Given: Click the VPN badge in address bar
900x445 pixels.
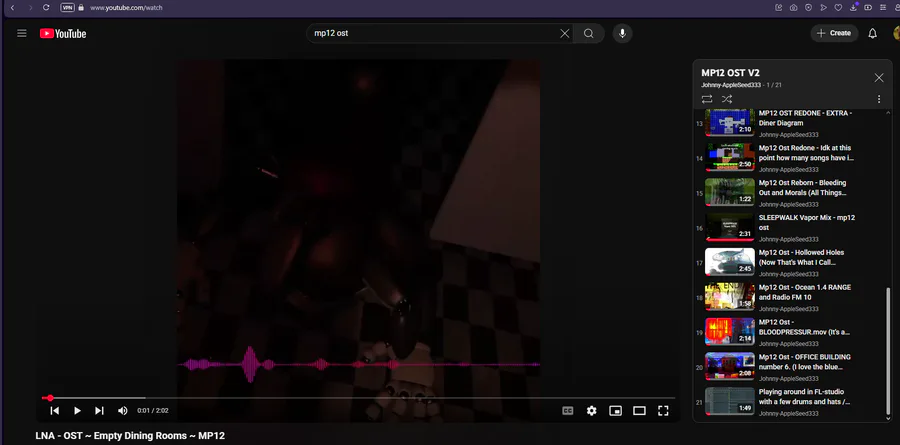Looking at the screenshot, I should pyautogui.click(x=67, y=7).
